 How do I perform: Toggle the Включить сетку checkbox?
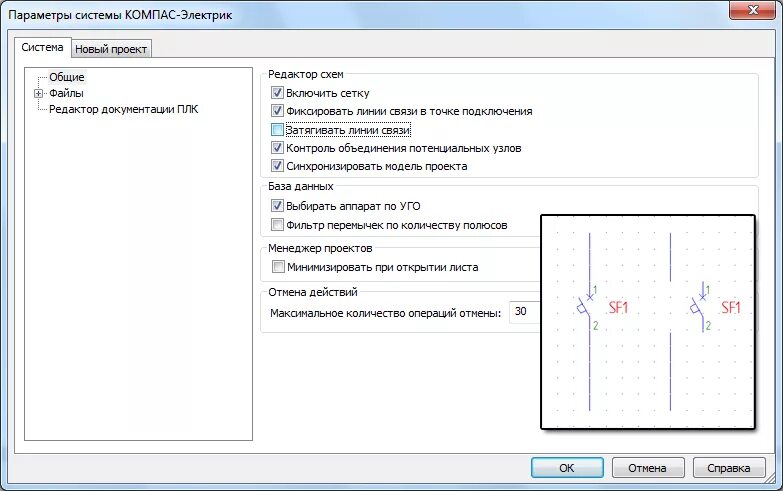(277, 93)
